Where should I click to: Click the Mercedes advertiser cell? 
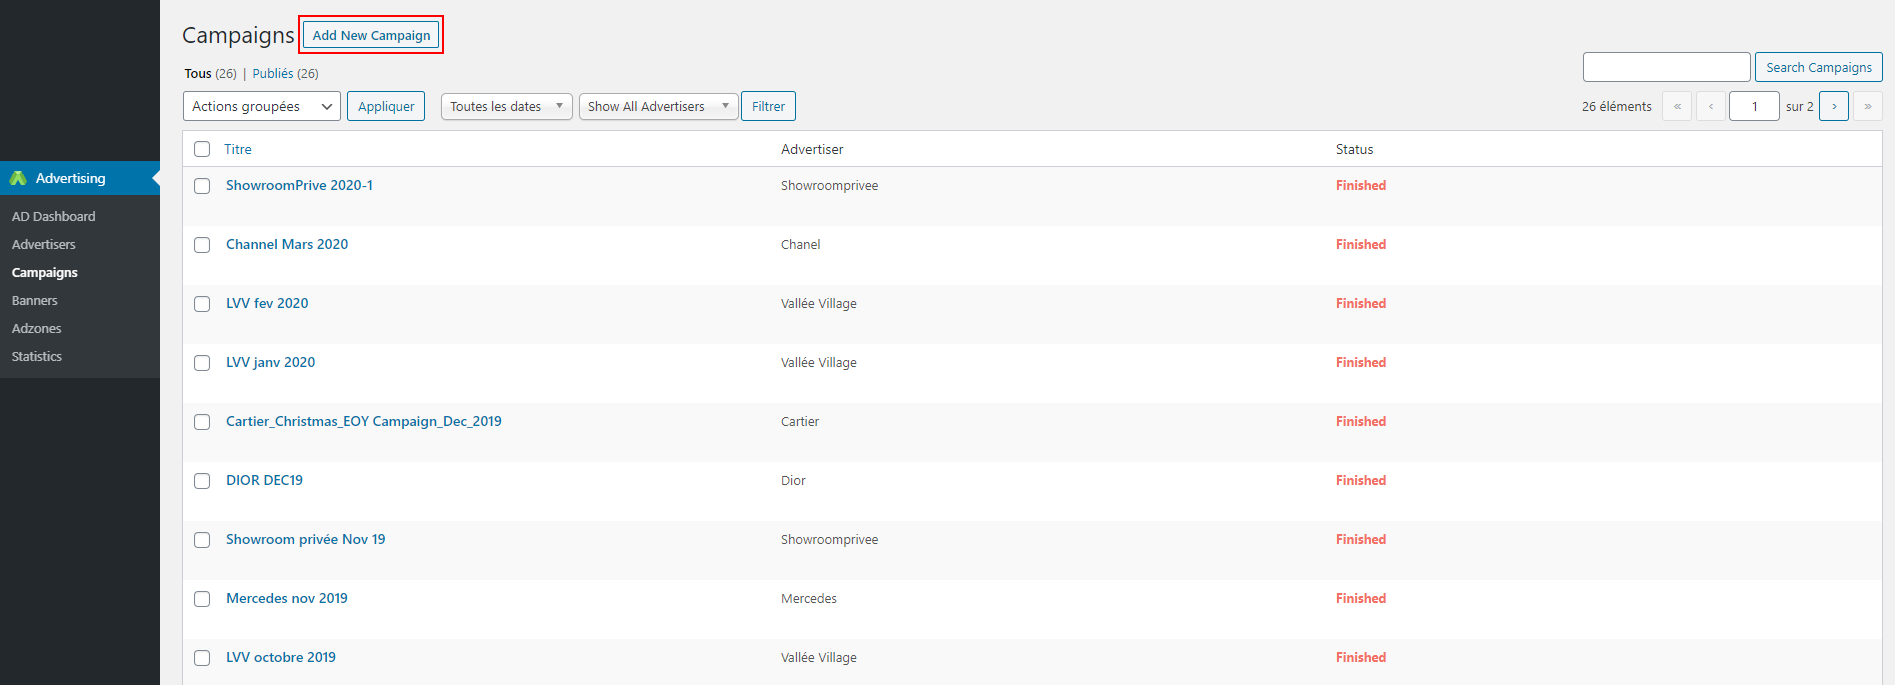[x=809, y=598]
